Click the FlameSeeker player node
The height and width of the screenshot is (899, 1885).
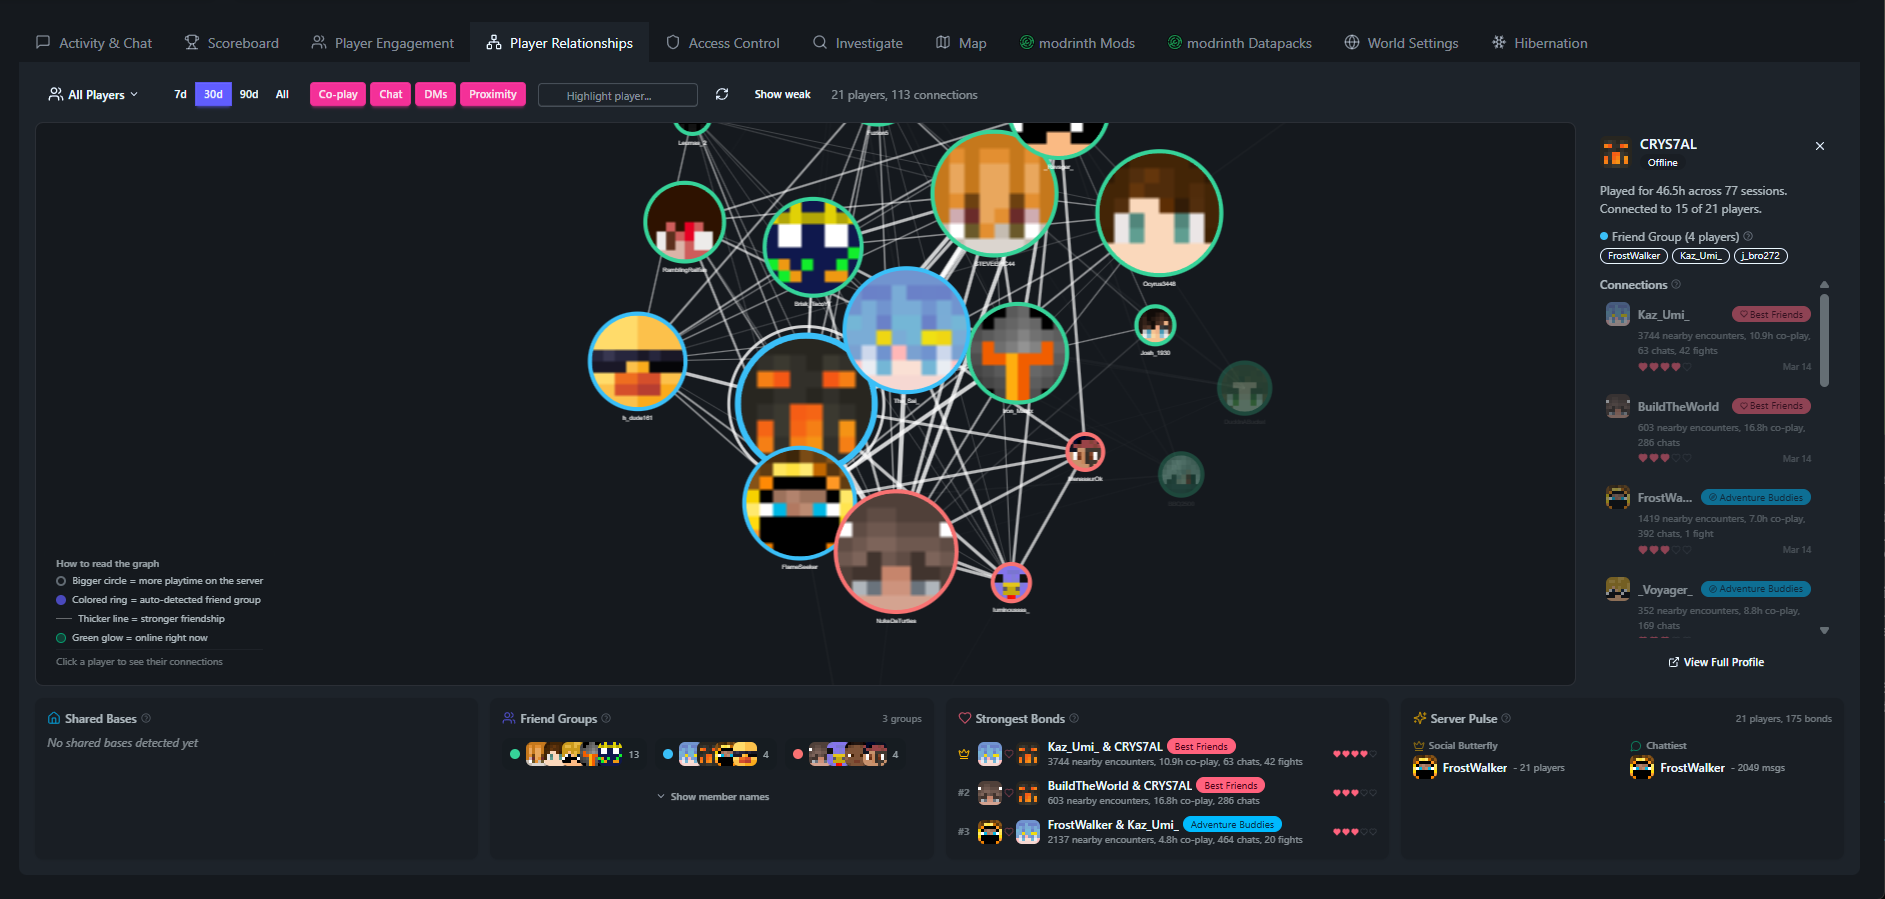point(798,504)
